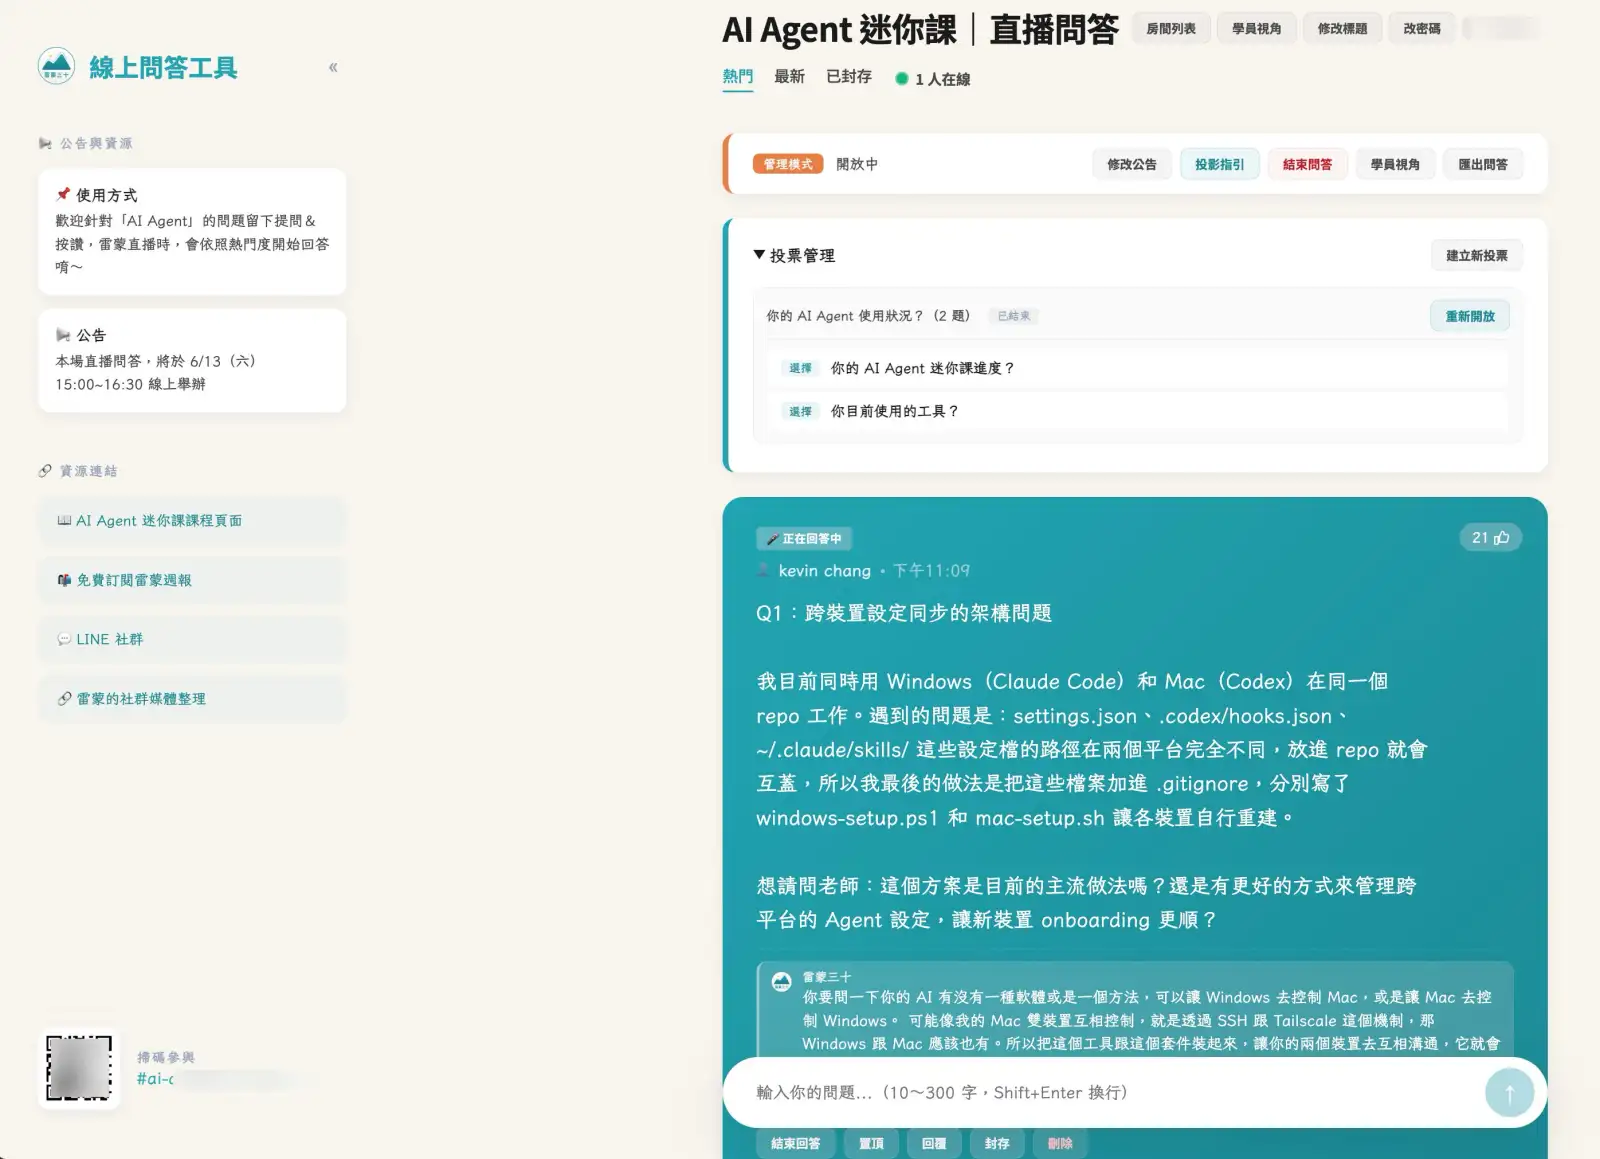The height and width of the screenshot is (1159, 1600).
Task: Collapse the sidebar with the double-chevron icon
Action: click(333, 67)
